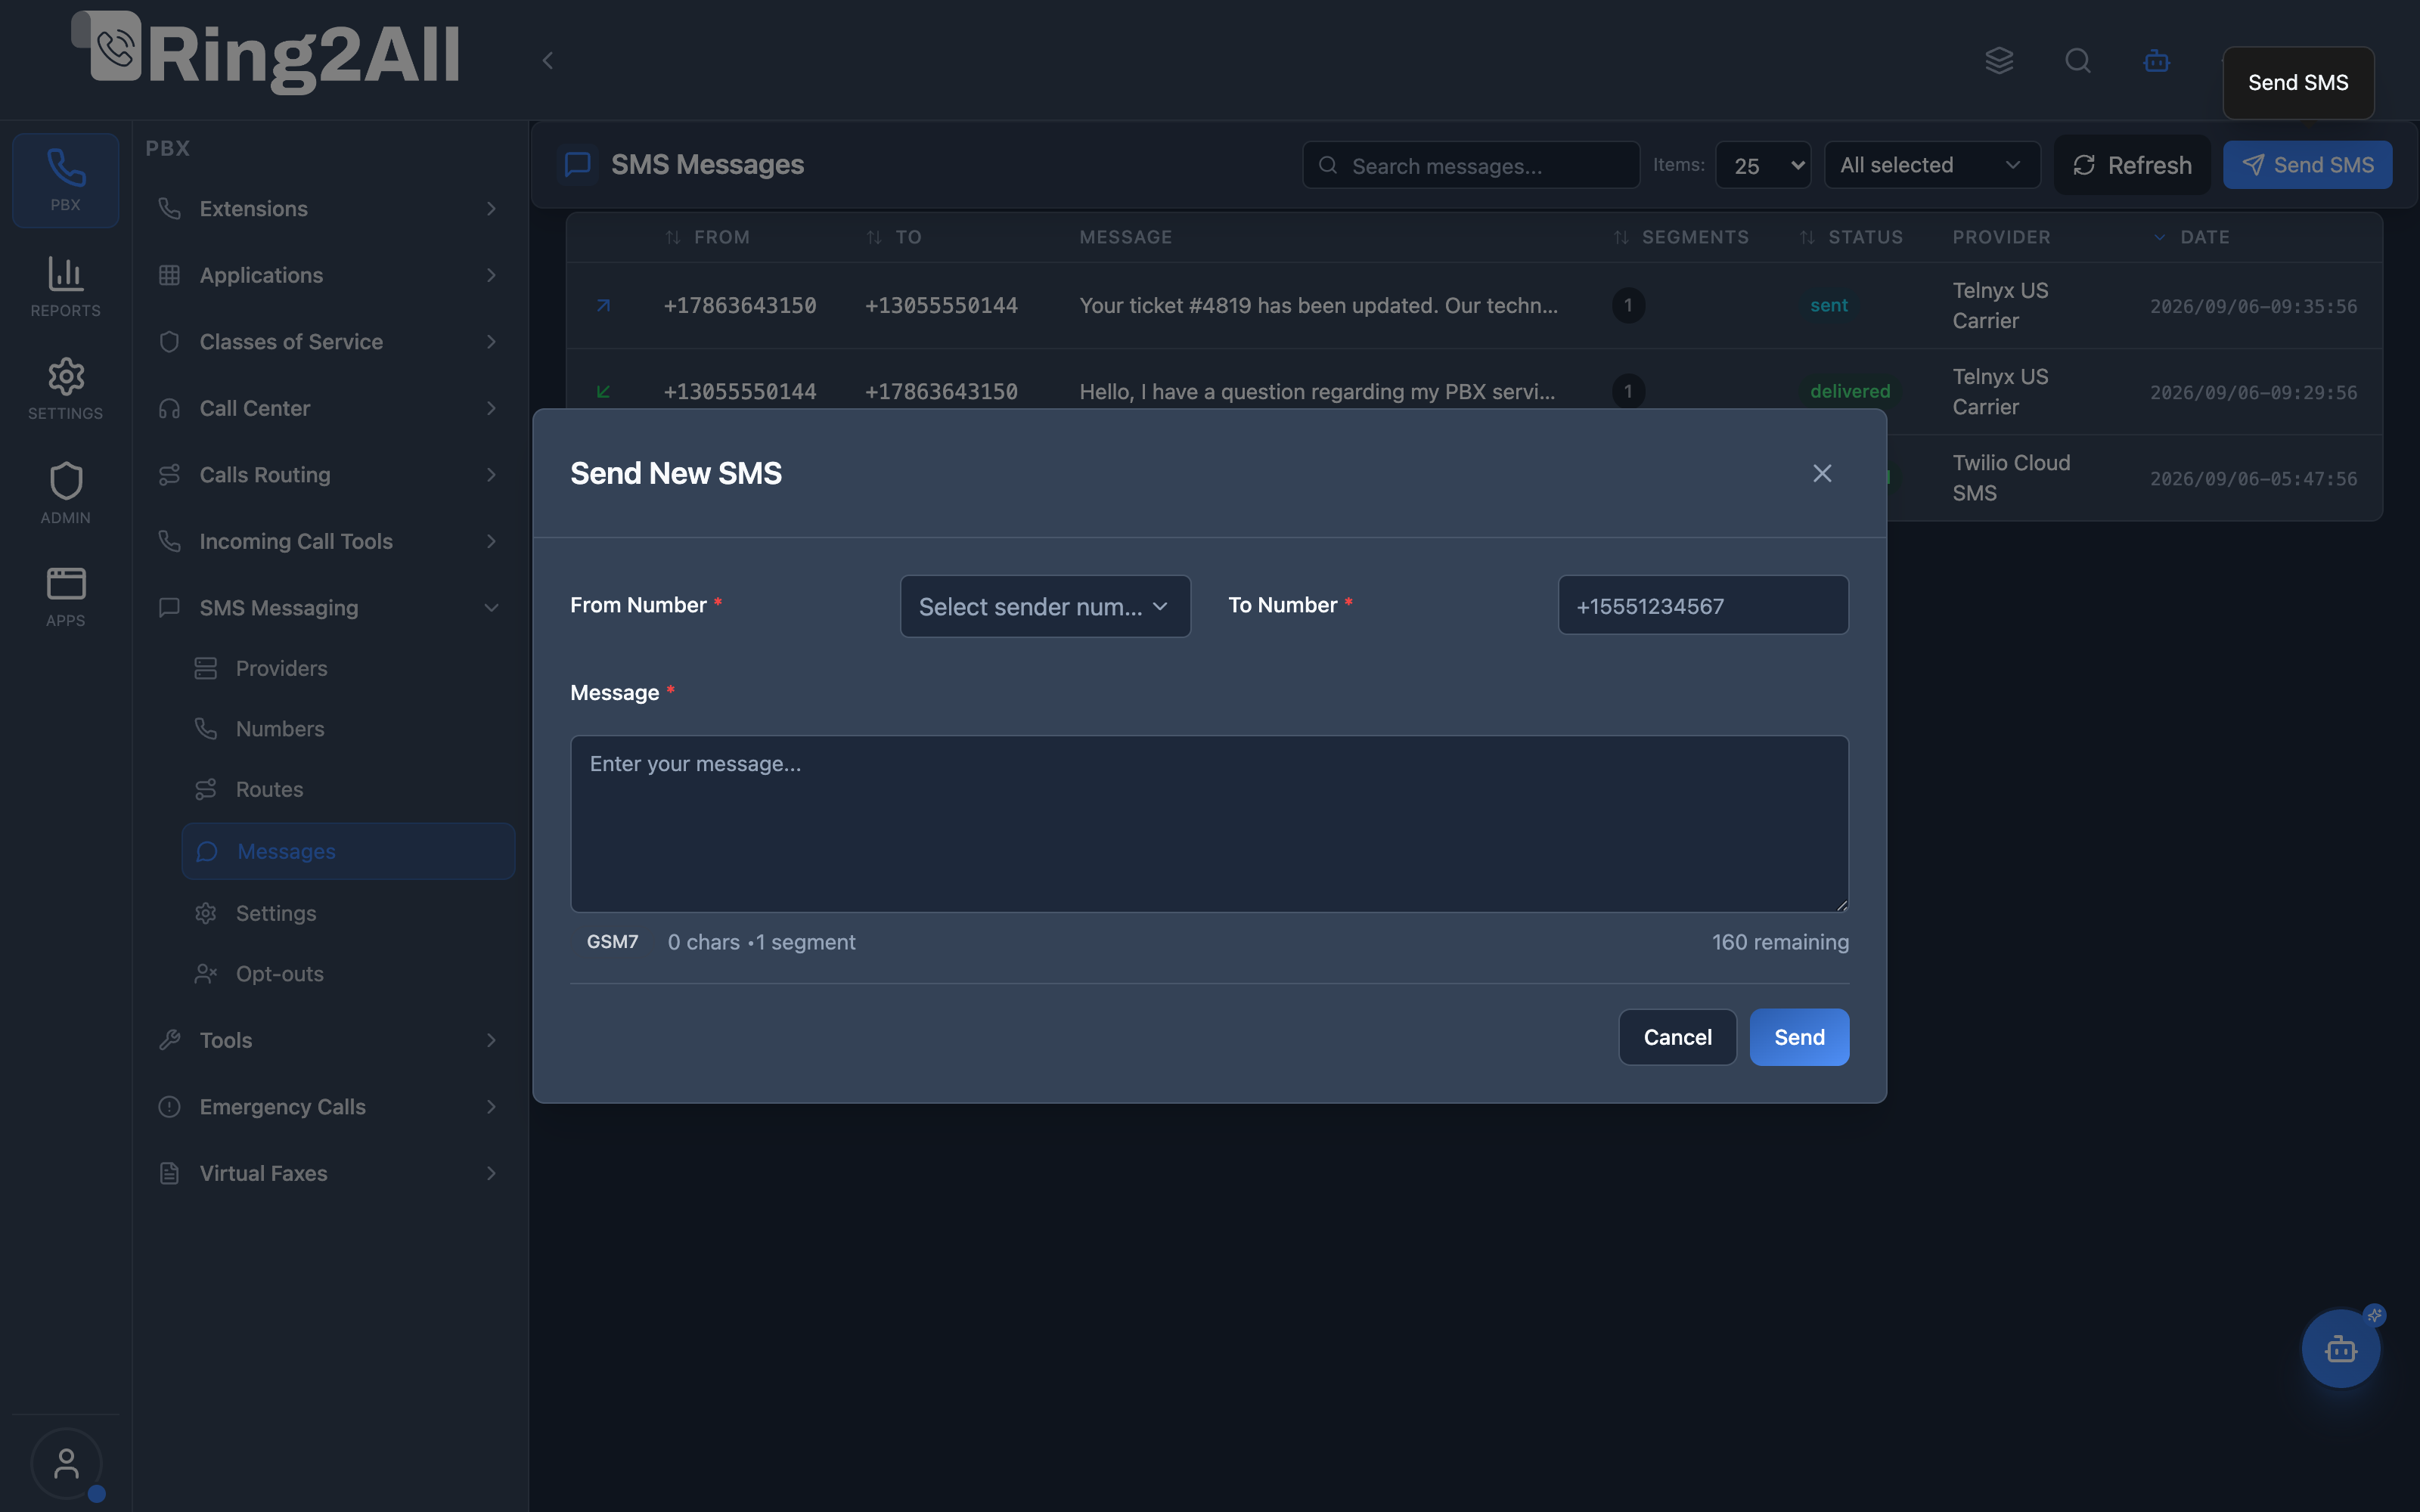Open the Reports section icon
The image size is (2420, 1512).
[65, 287]
